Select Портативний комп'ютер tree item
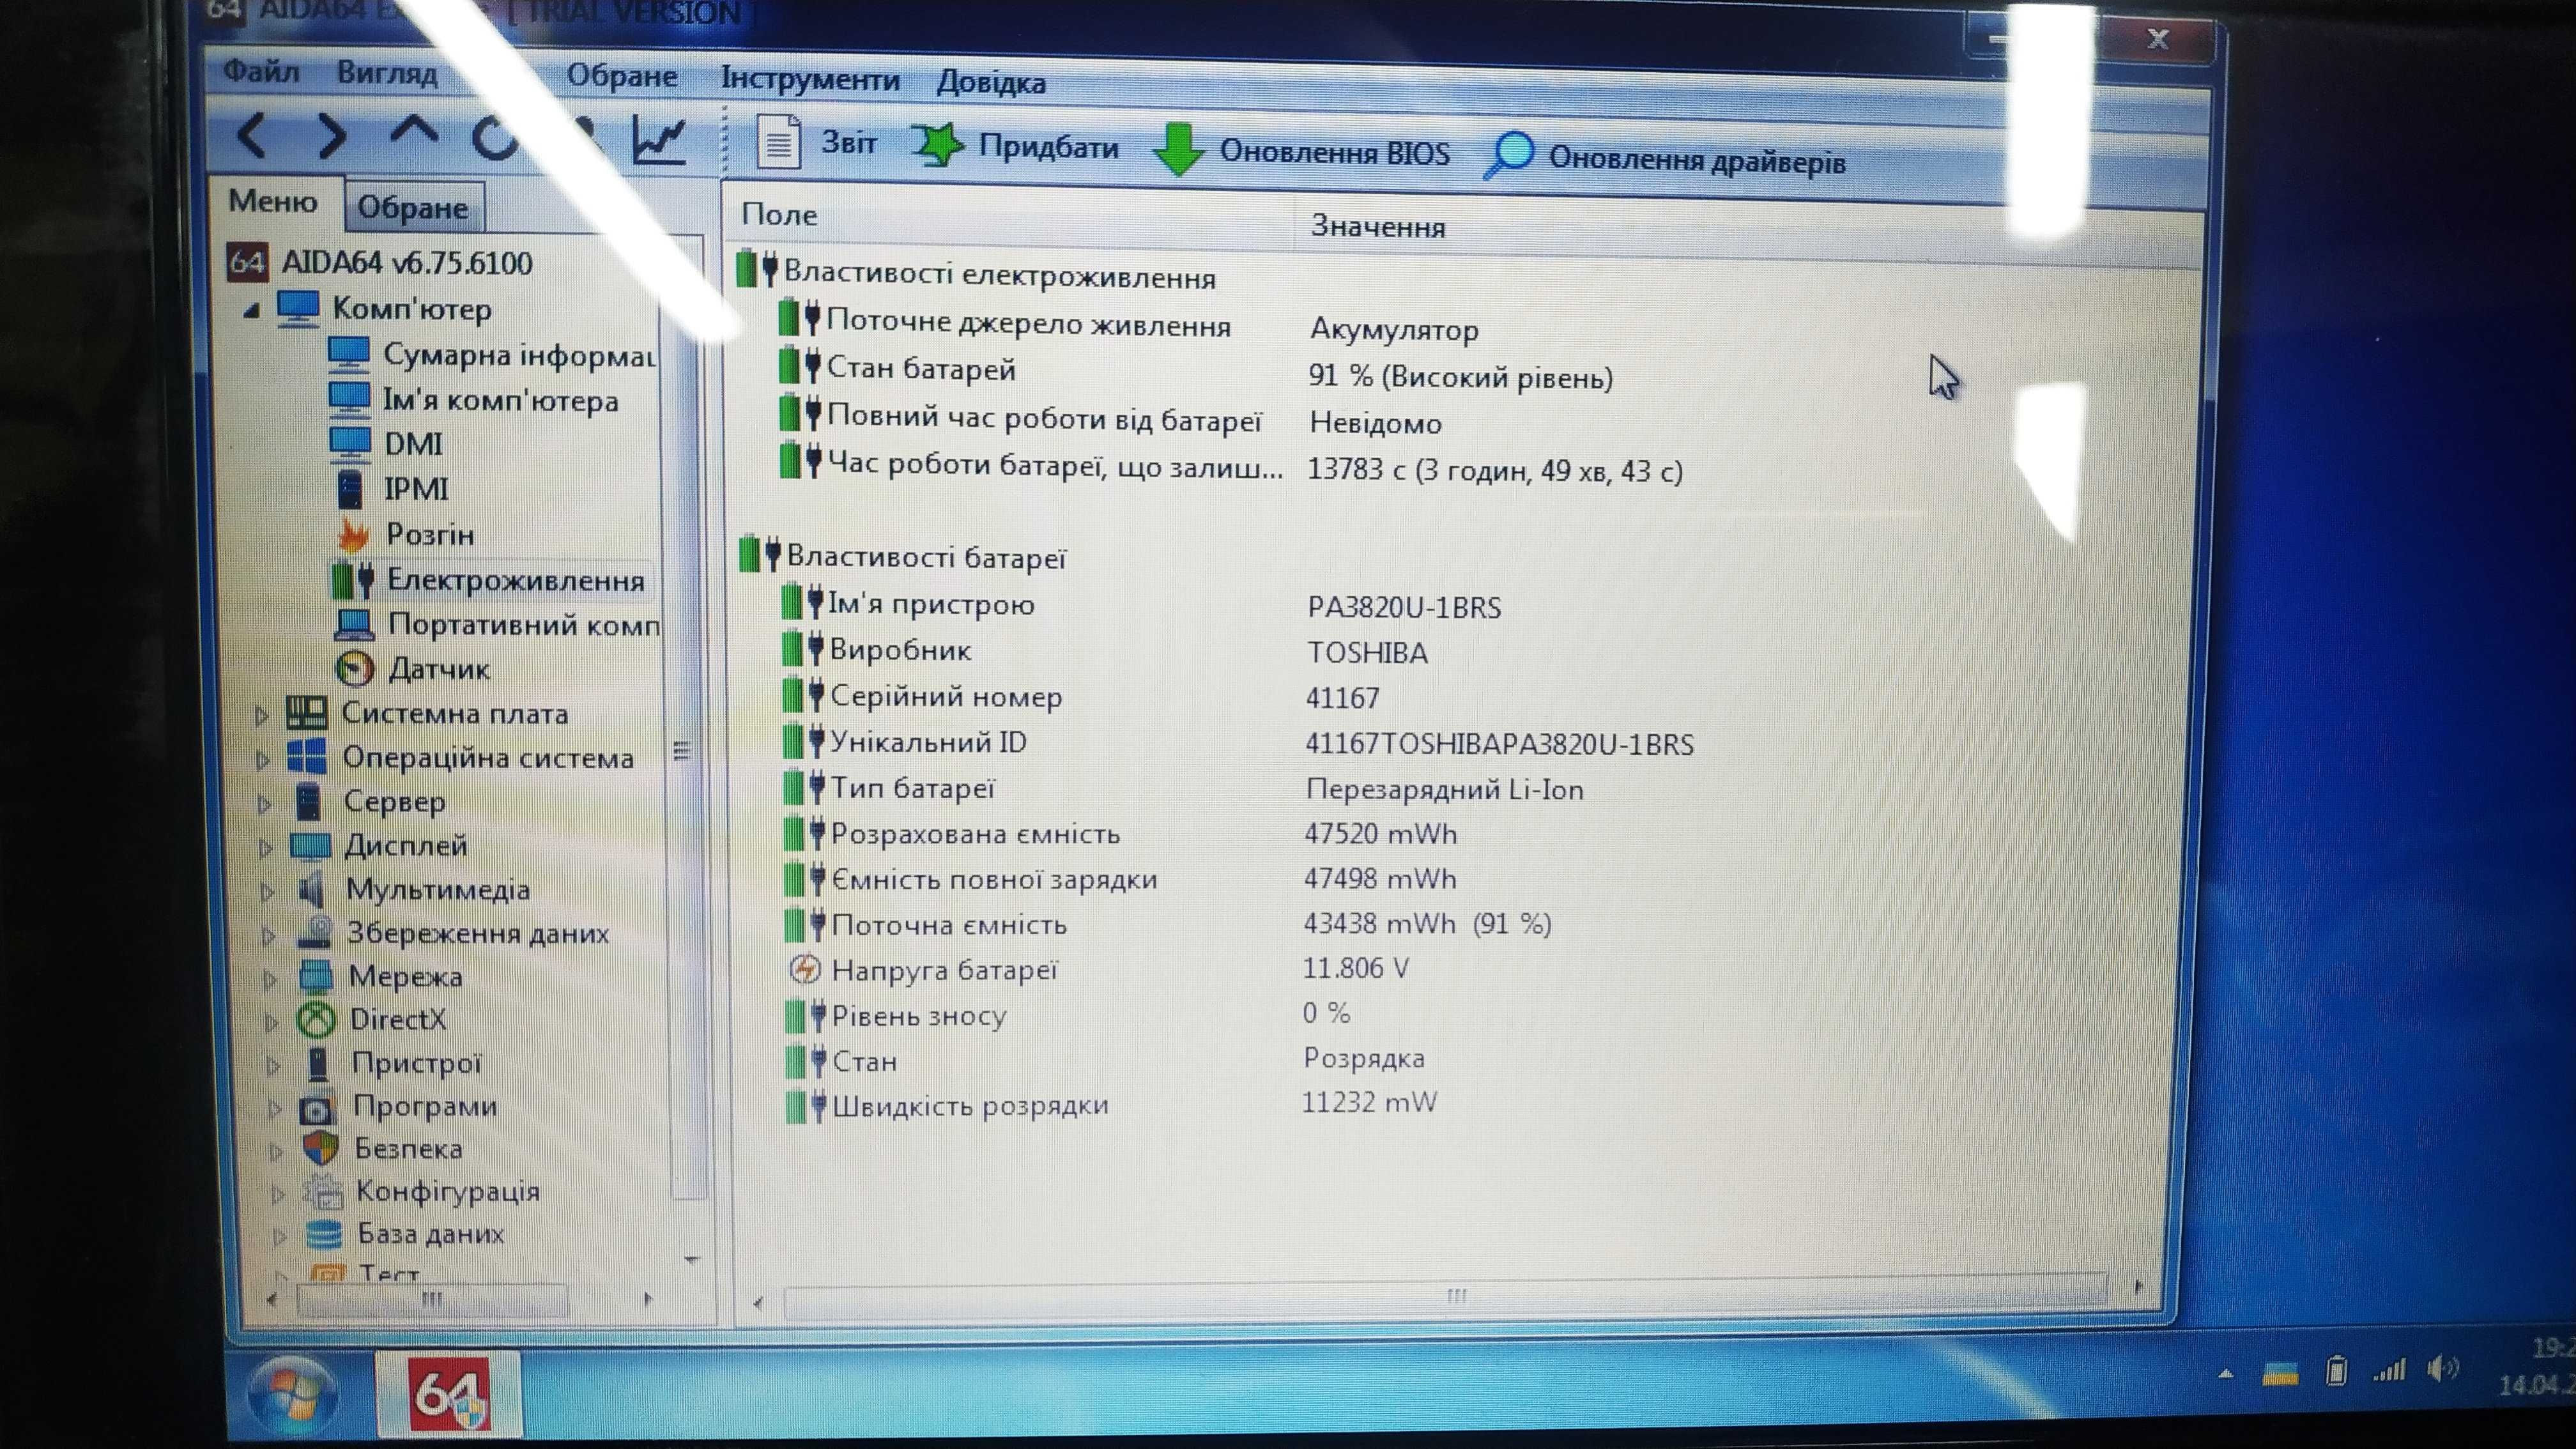 coord(498,624)
